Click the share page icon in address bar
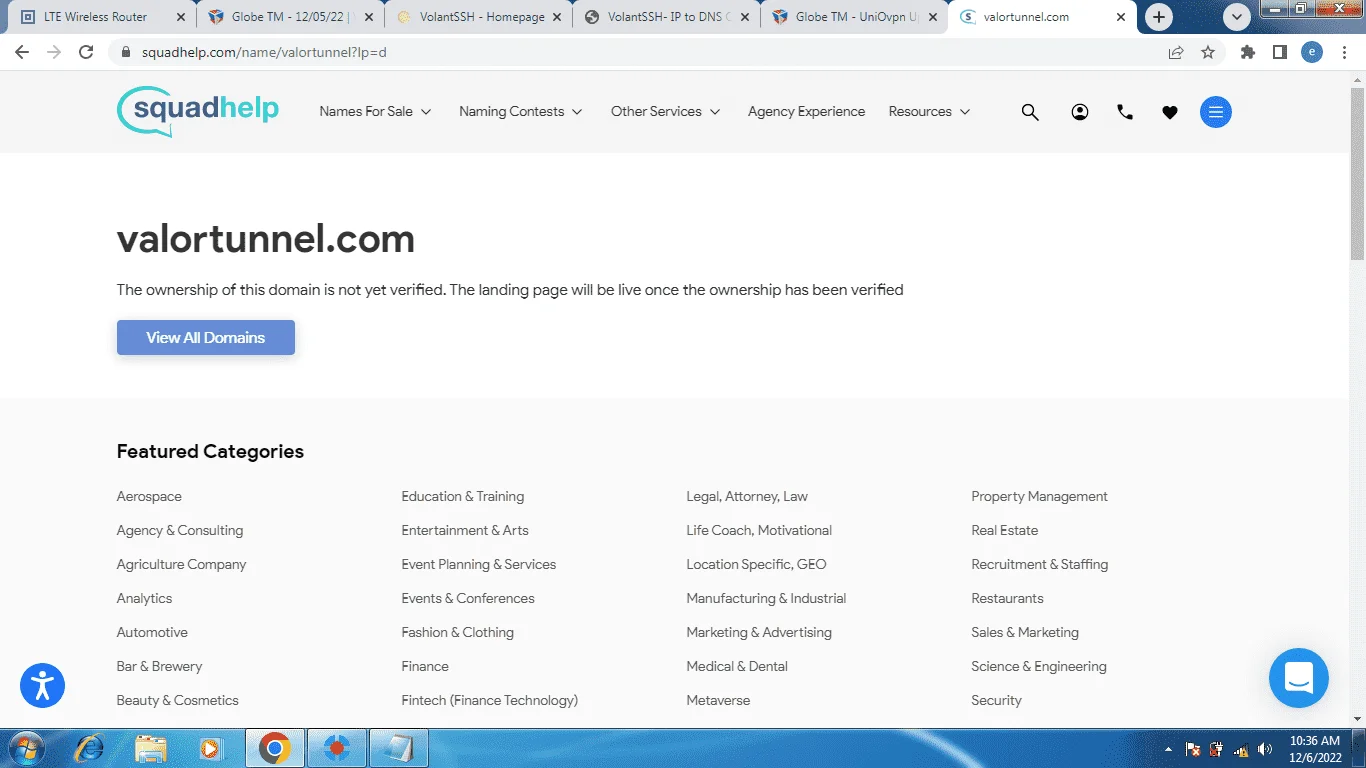 (1176, 52)
